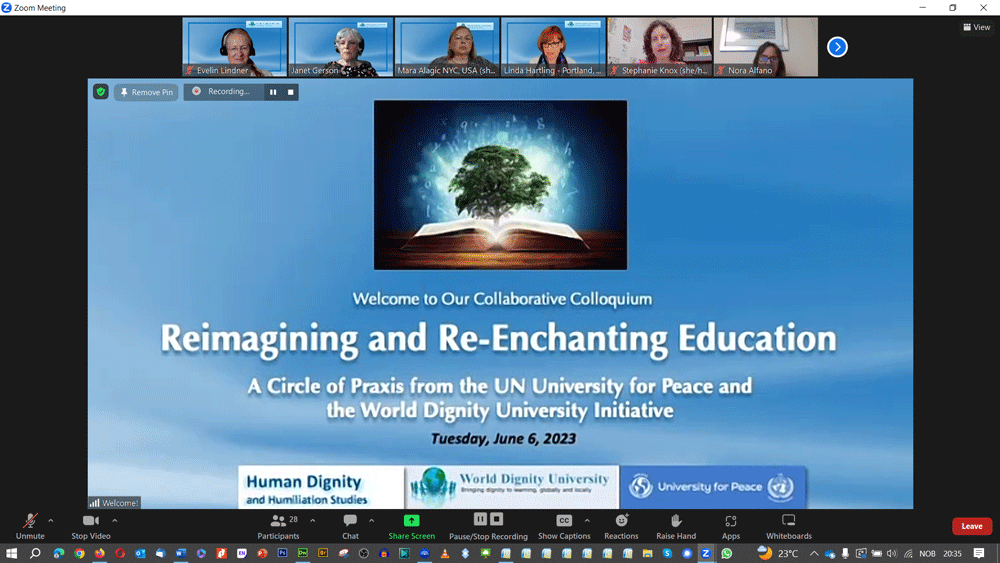The image size is (1000, 563).
Task: Unmute the microphone
Action: tap(30, 527)
